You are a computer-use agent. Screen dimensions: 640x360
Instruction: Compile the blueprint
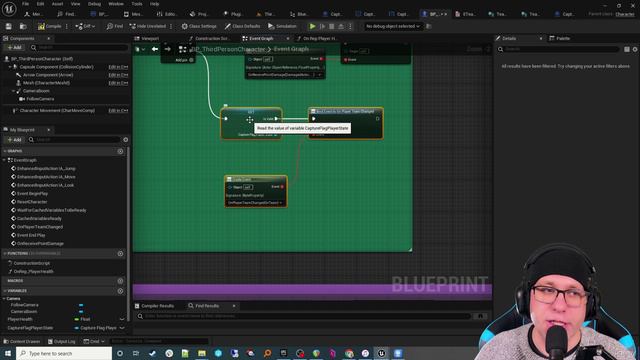pos(49,26)
